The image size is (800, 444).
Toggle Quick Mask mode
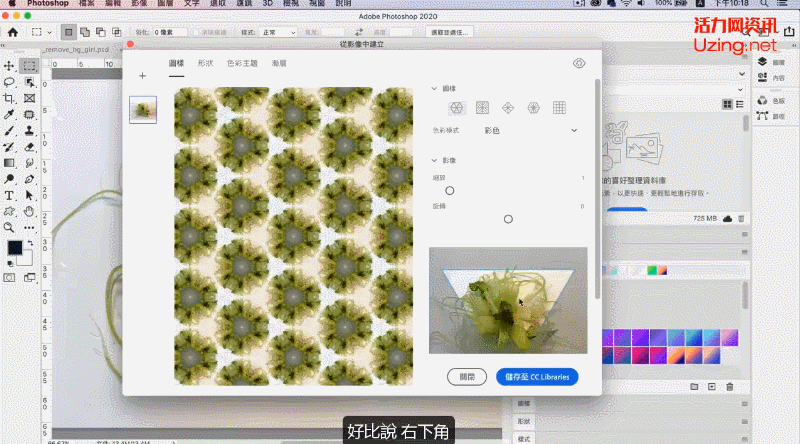coord(9,278)
